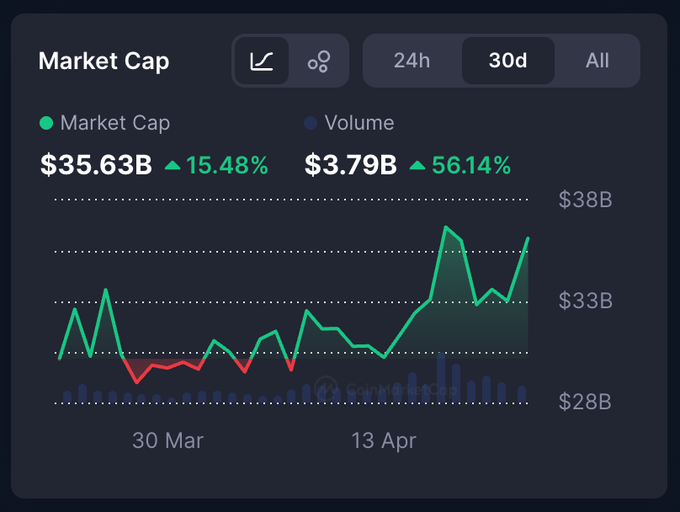Click the dark blue Volume legend dot
This screenshot has width=680, height=512.
point(310,123)
